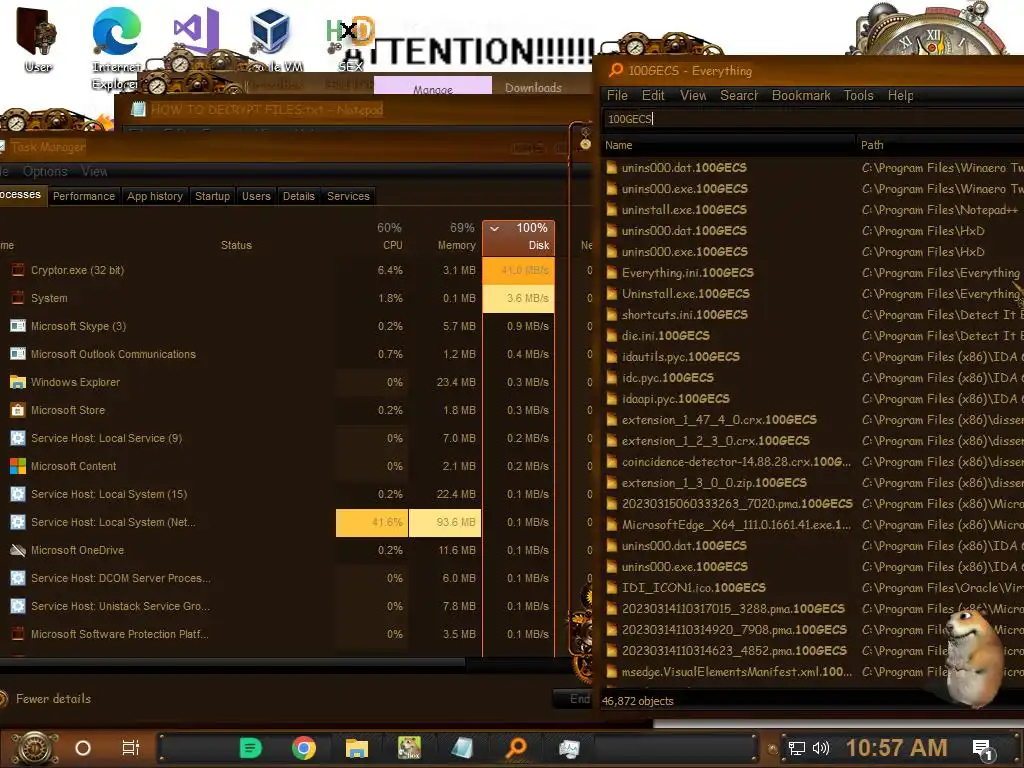
Task: Open the Start button on the taskbar
Action: (33, 748)
